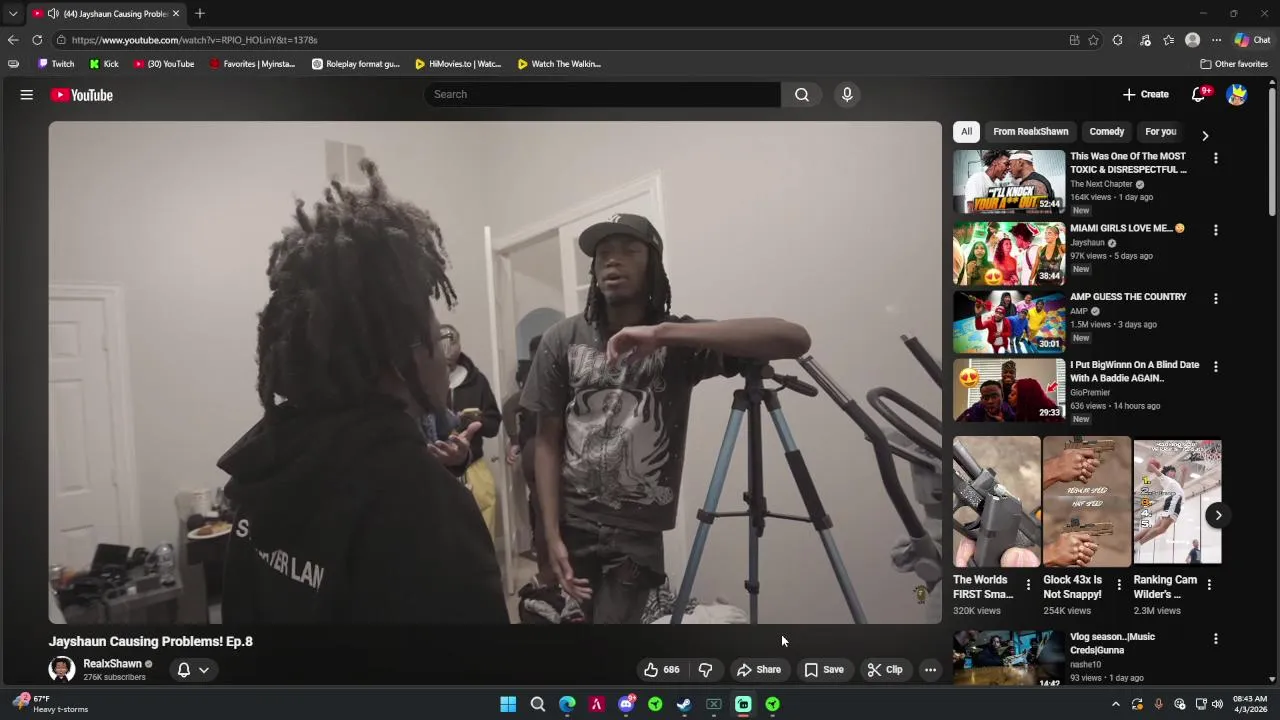This screenshot has height=720, width=1280.
Task: Open Watch The Walkin... bookmark
Action: pos(559,64)
